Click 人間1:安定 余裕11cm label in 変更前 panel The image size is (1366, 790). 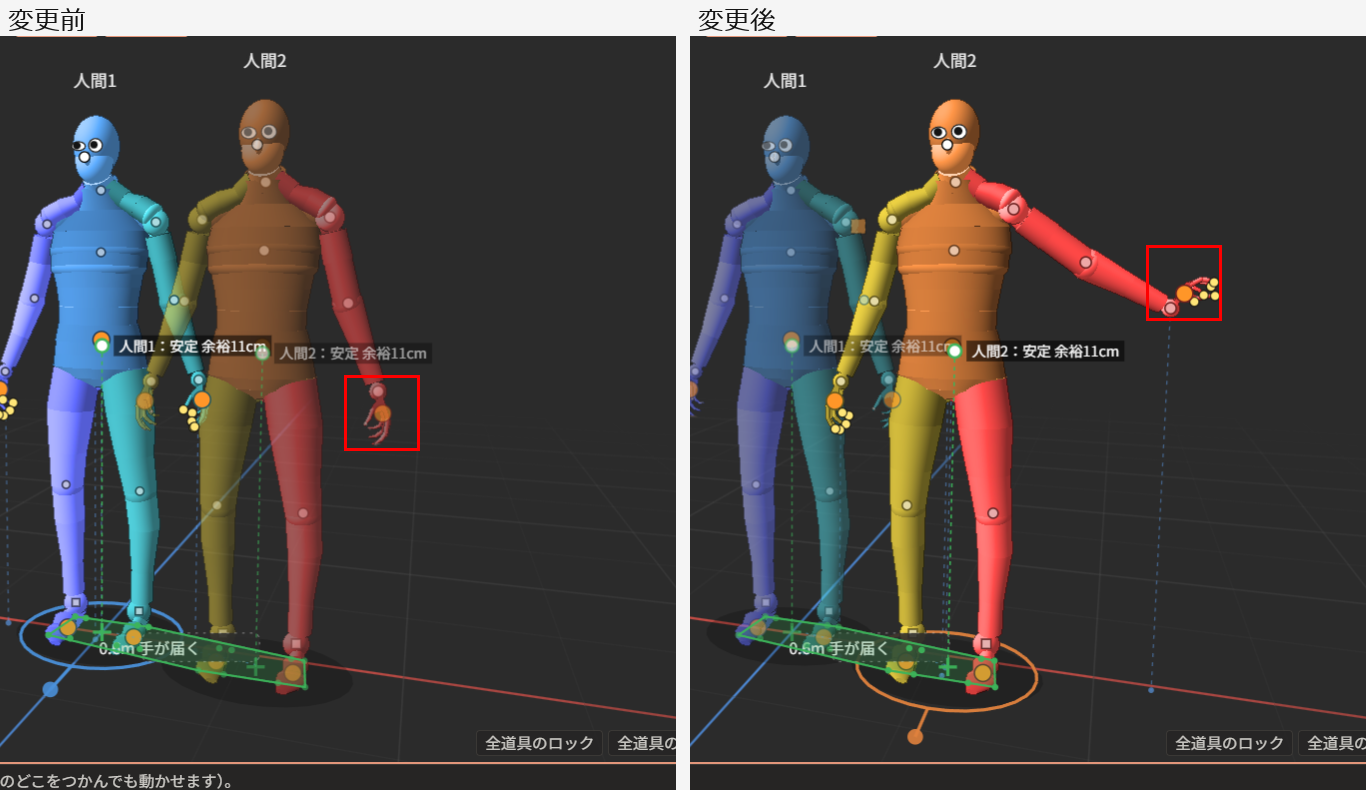[192, 346]
